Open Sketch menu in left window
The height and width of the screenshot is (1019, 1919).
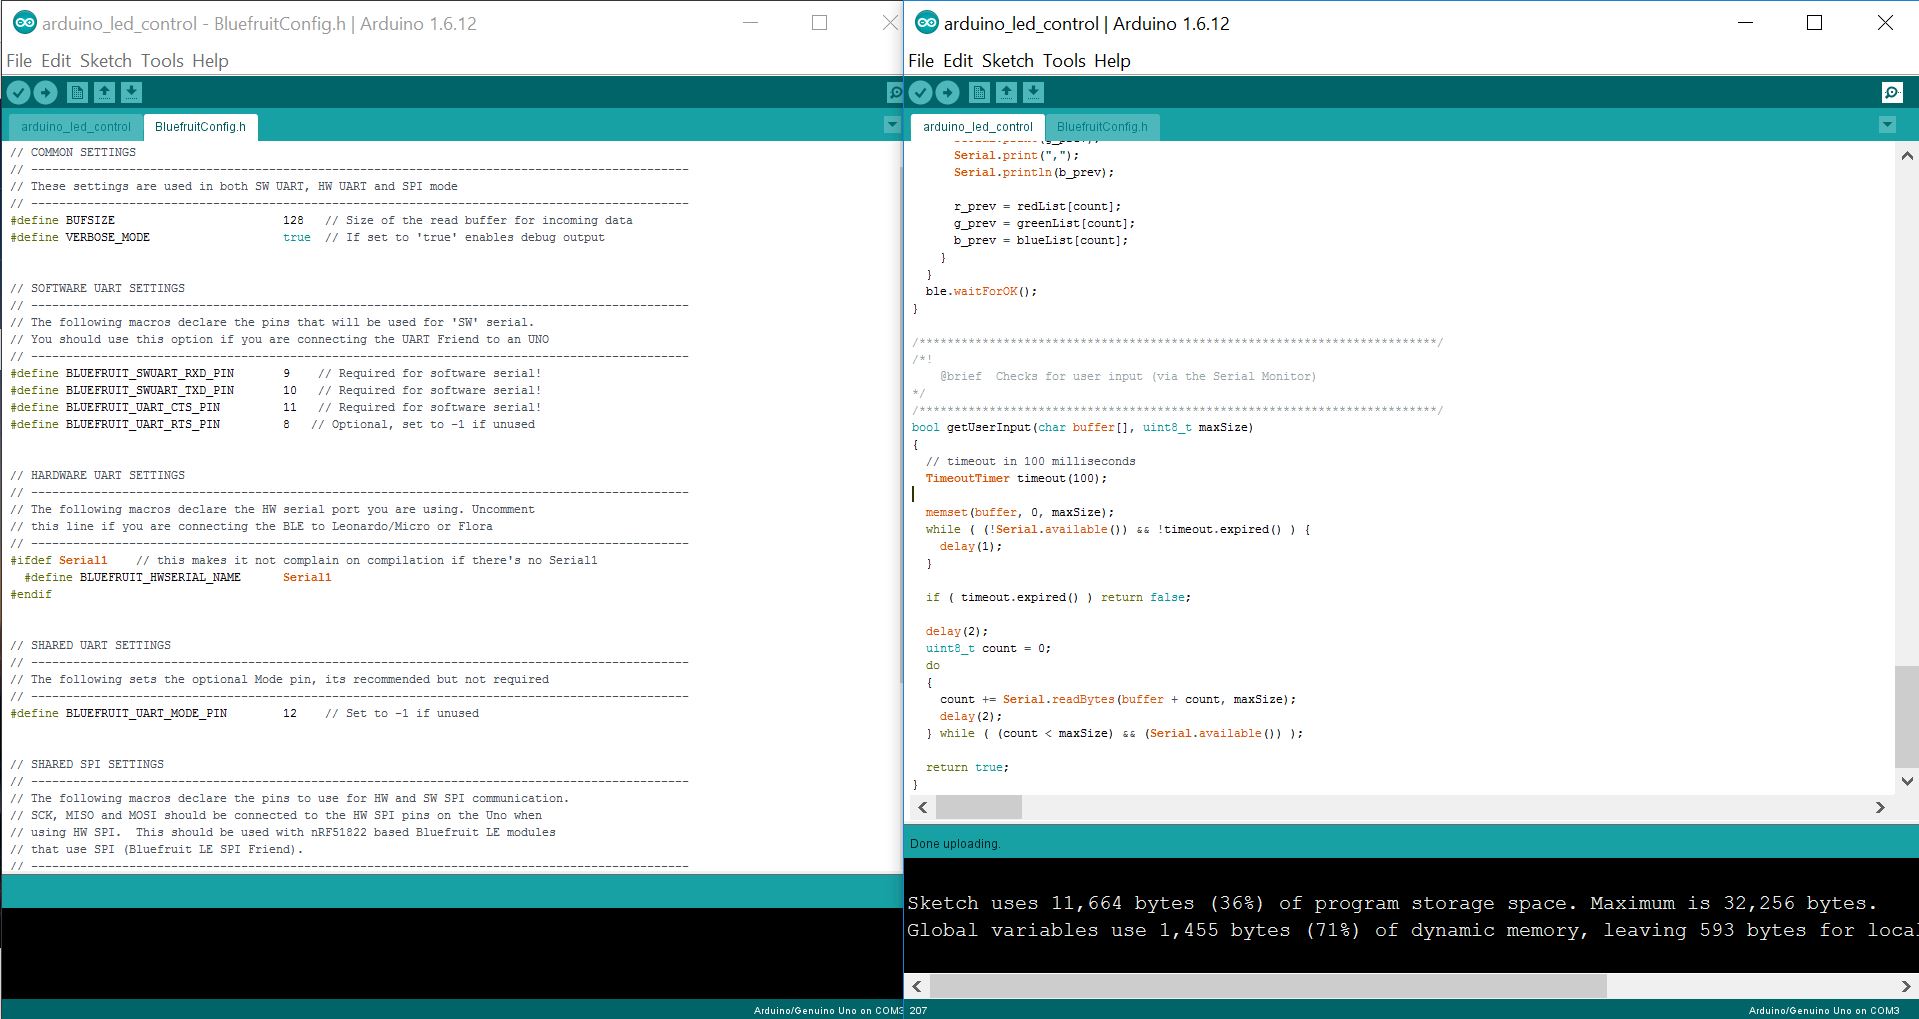(106, 61)
